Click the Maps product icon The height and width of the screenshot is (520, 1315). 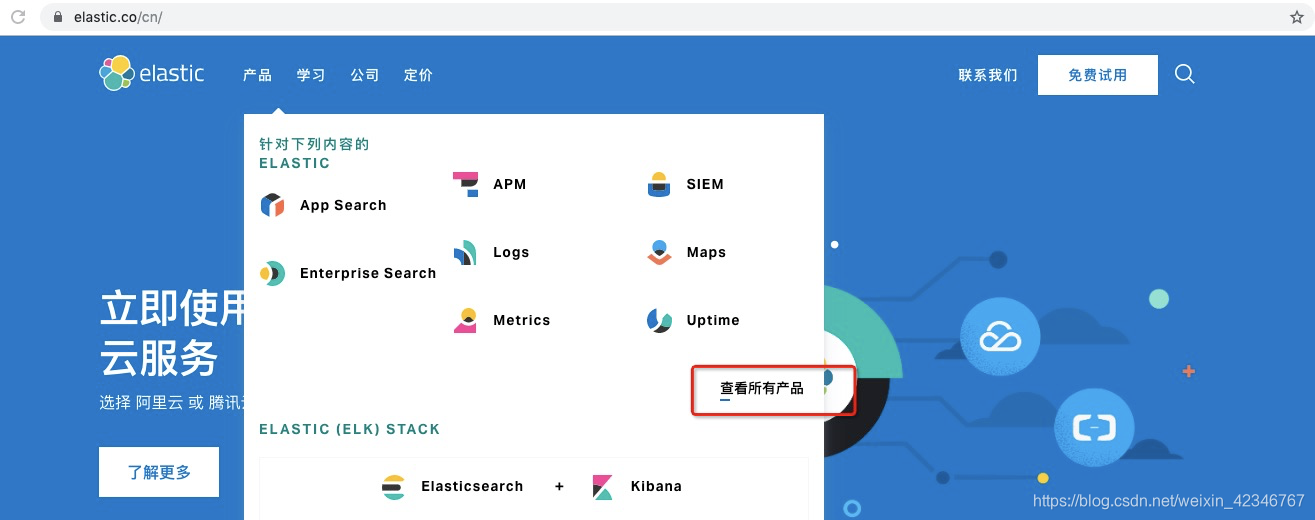(658, 253)
